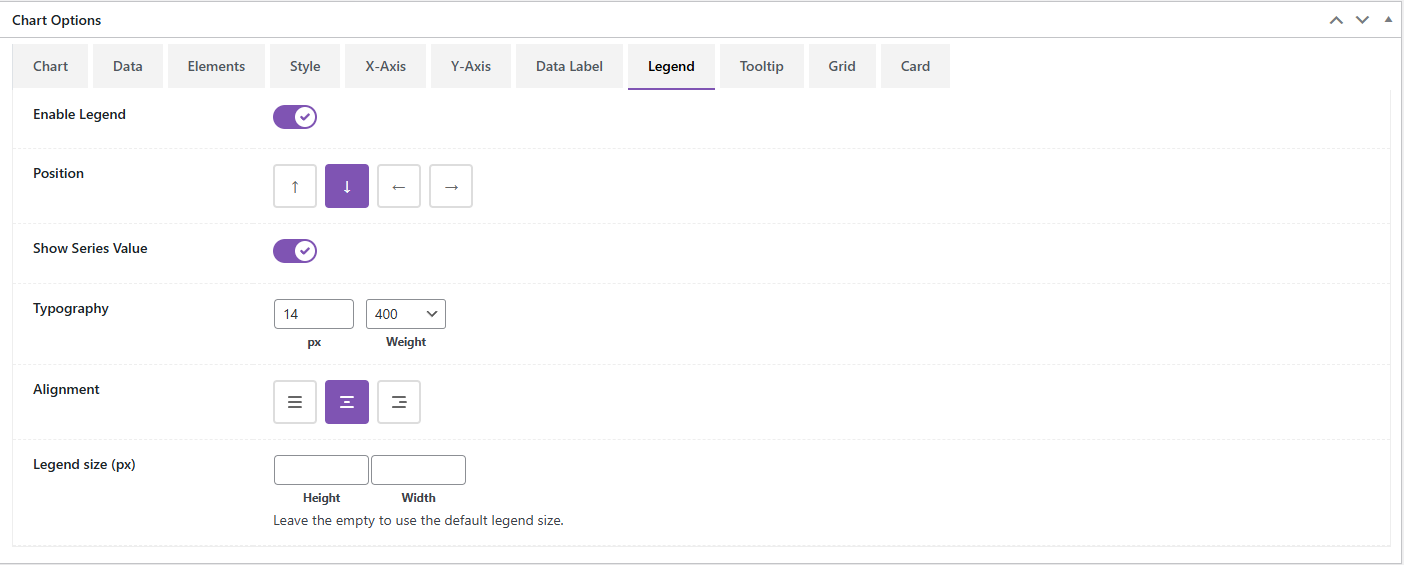Set legend position to top arrow
Screen dimensions: 1404x565
tap(295, 186)
